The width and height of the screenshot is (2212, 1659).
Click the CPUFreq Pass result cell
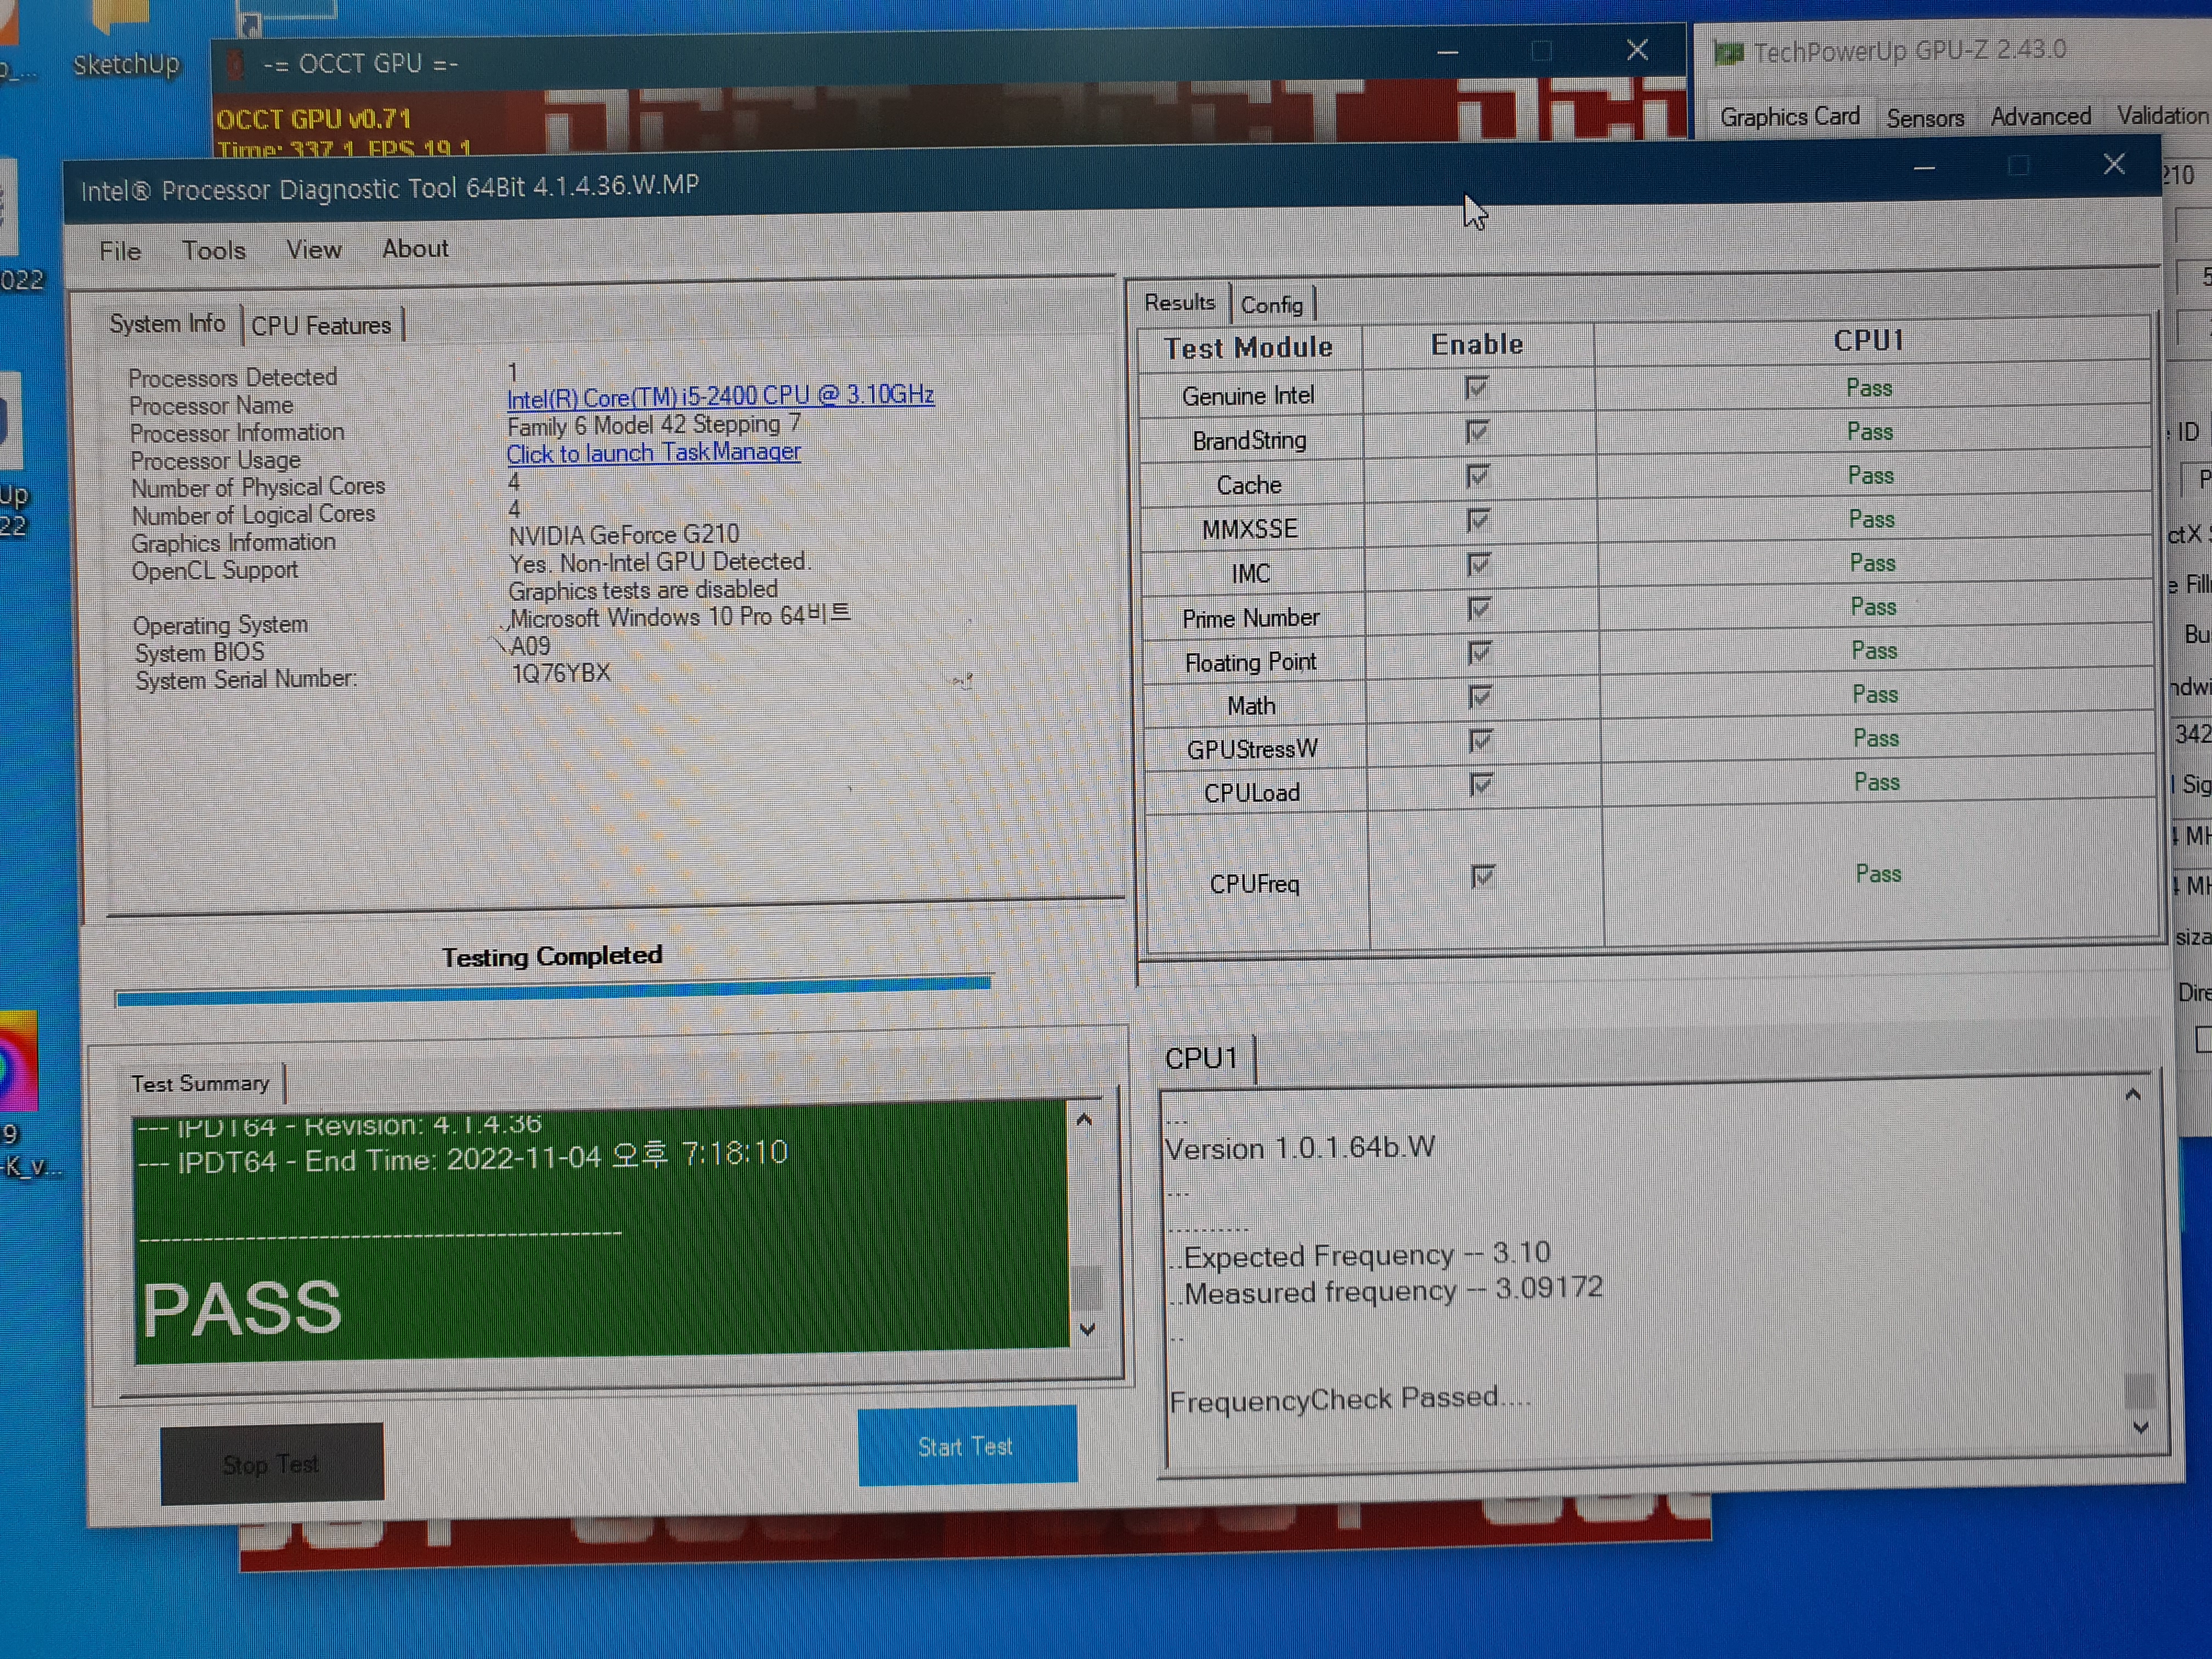1878,874
